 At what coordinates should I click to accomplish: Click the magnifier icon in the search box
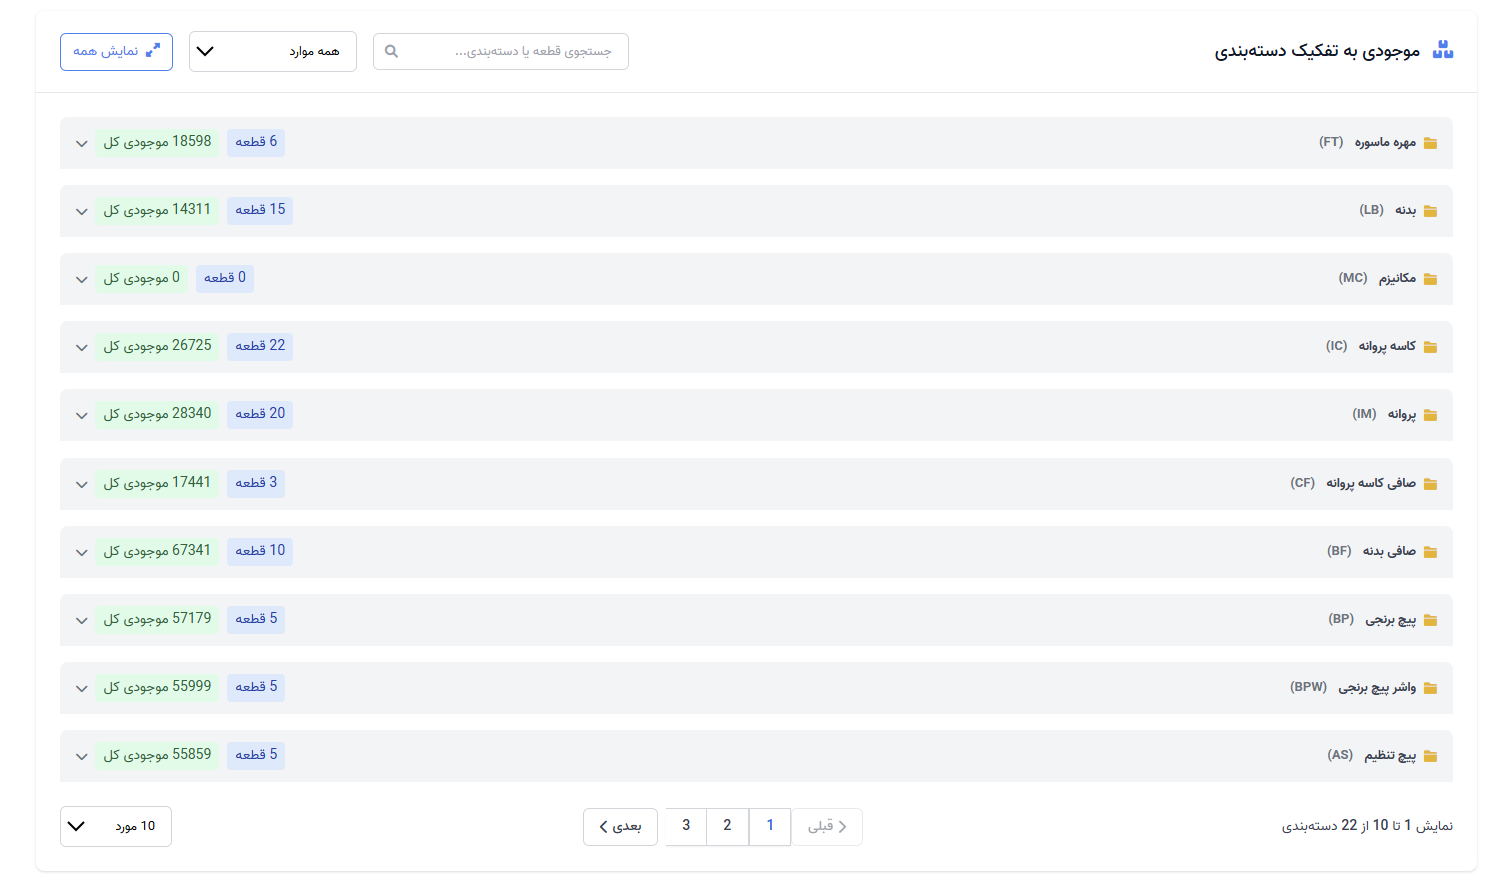(x=392, y=51)
